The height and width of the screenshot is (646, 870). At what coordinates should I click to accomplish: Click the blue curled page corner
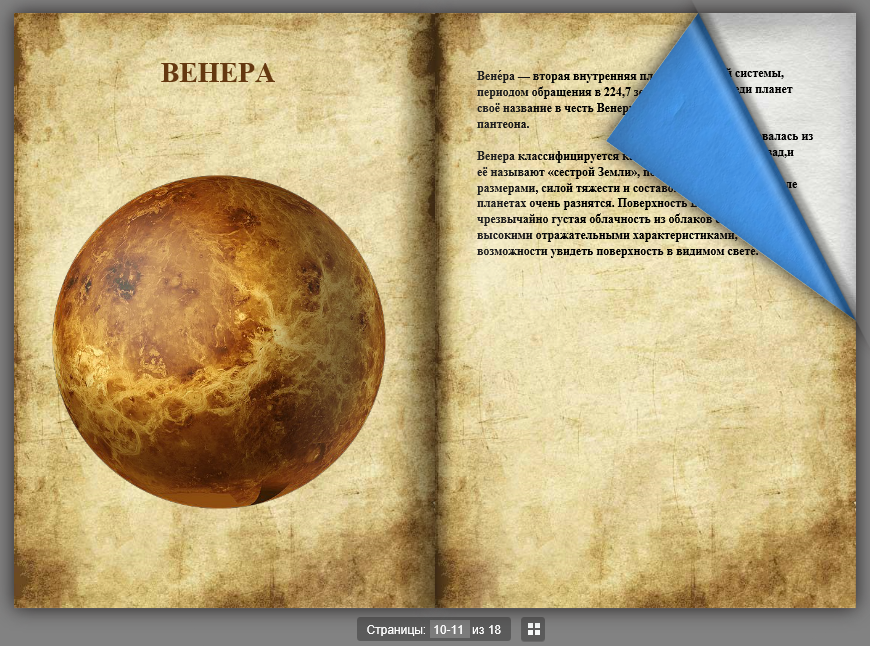(732, 166)
